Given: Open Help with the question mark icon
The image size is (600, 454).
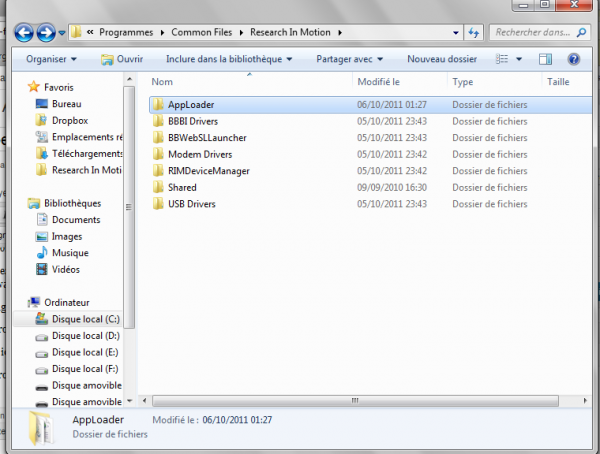Looking at the screenshot, I should pos(574,59).
